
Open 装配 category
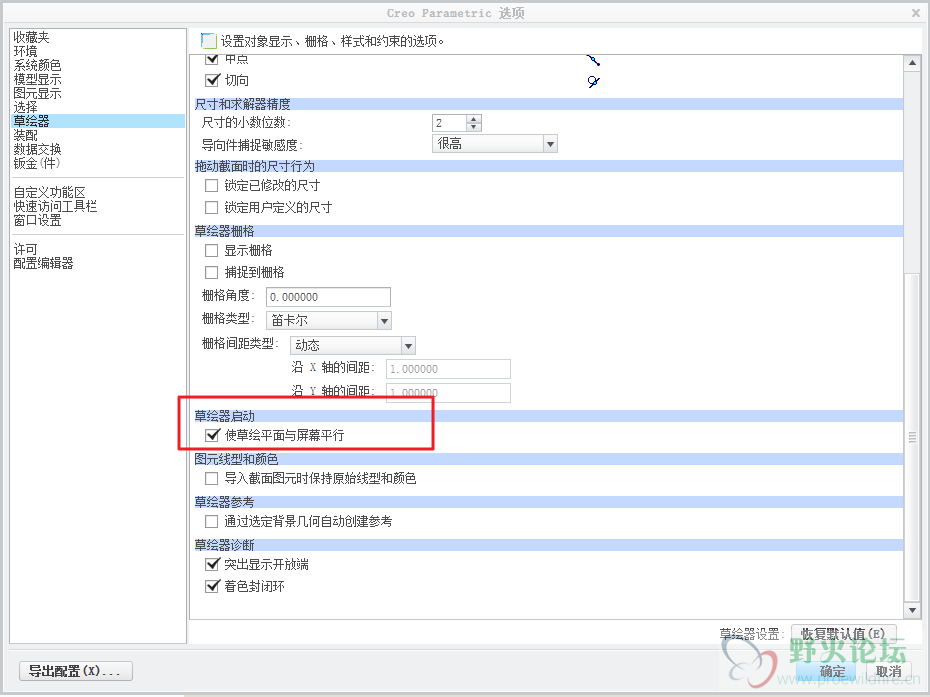click(26, 135)
